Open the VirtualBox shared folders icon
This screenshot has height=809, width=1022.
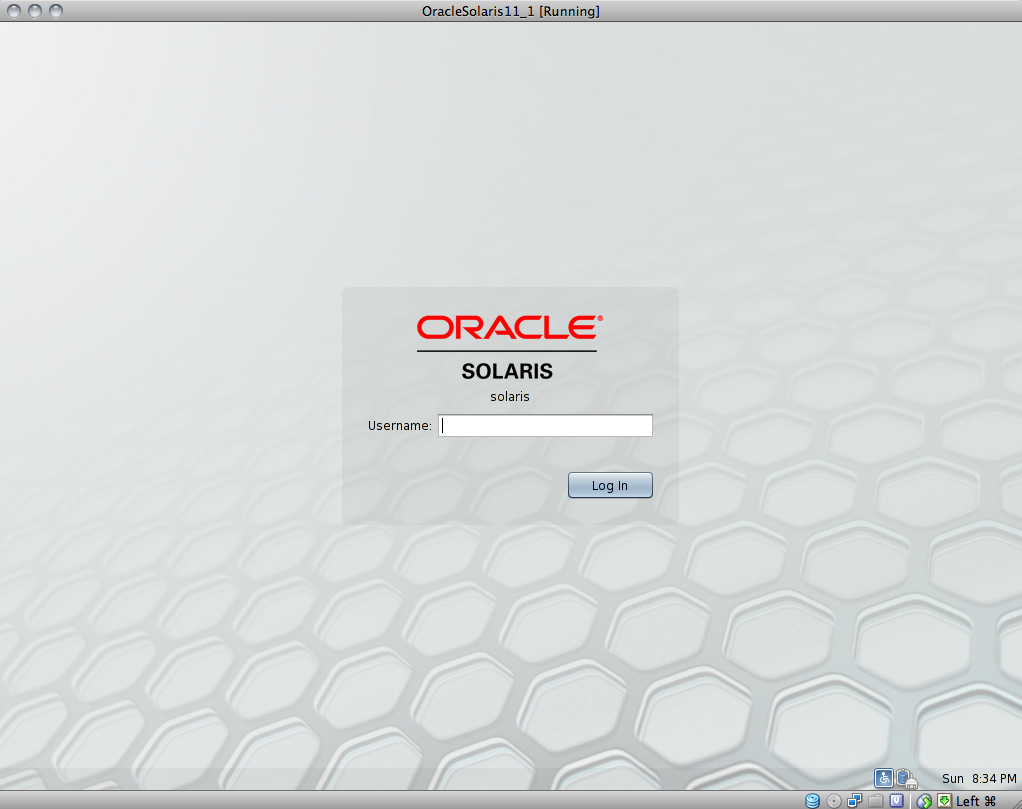875,801
